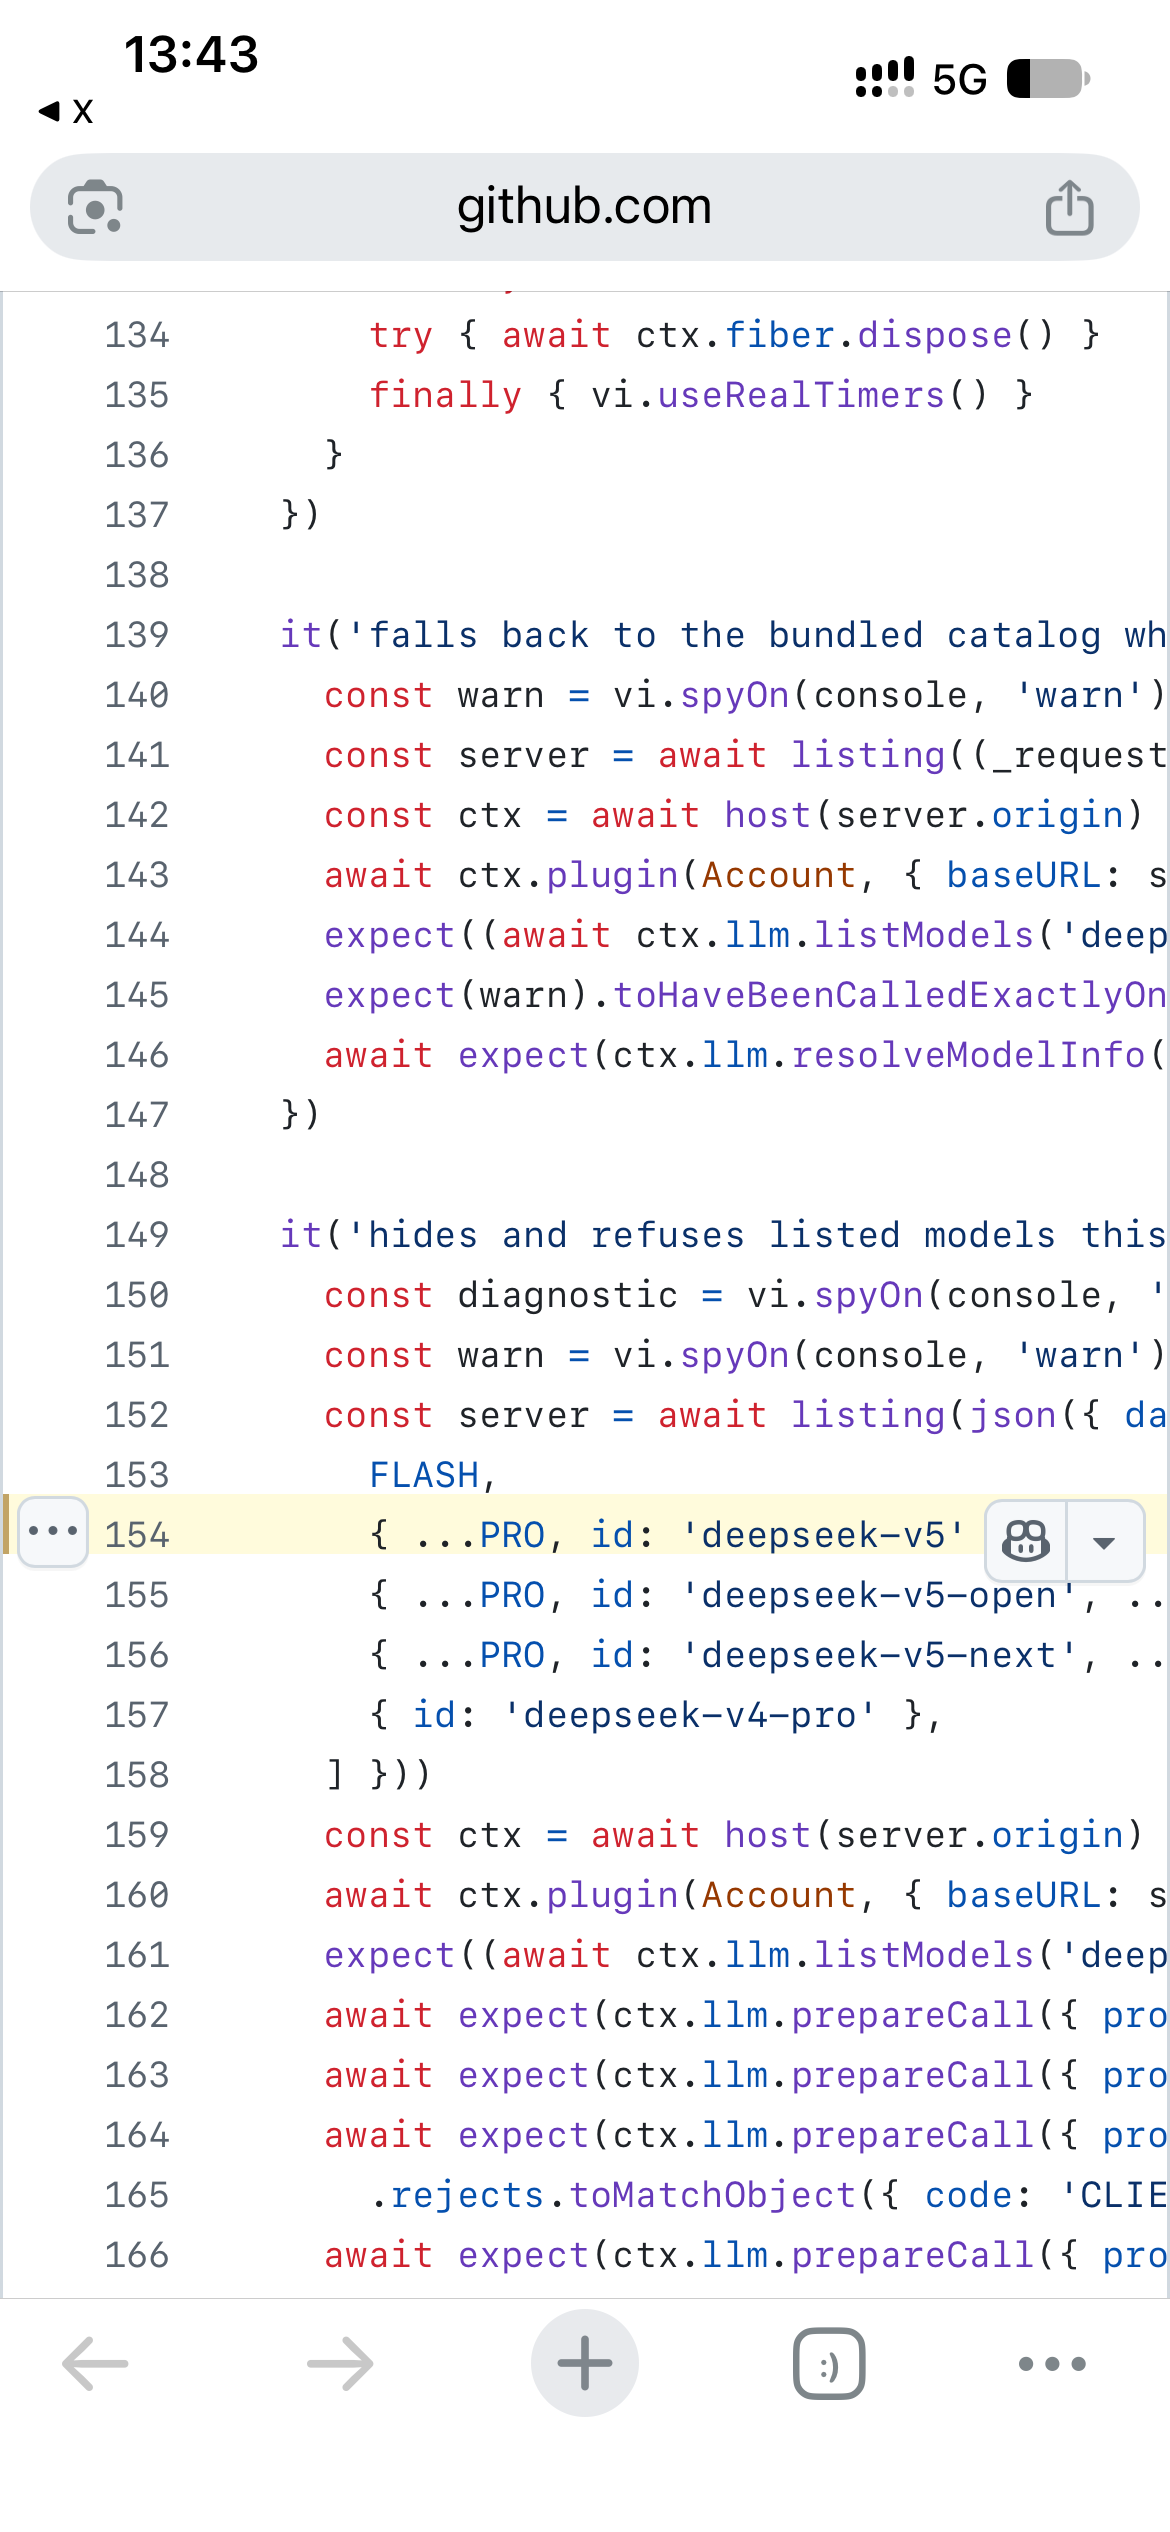Return to the X app via the back arrow

(x=66, y=111)
